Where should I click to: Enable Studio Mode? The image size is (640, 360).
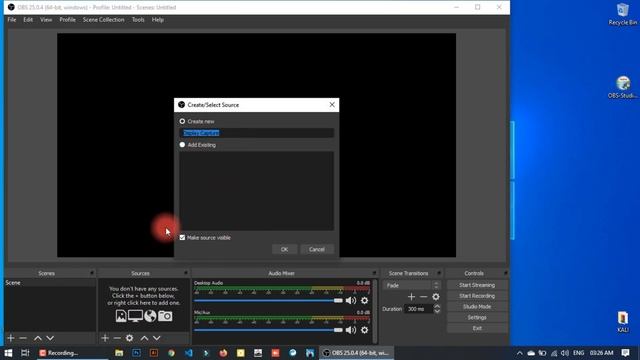pyautogui.click(x=477, y=307)
